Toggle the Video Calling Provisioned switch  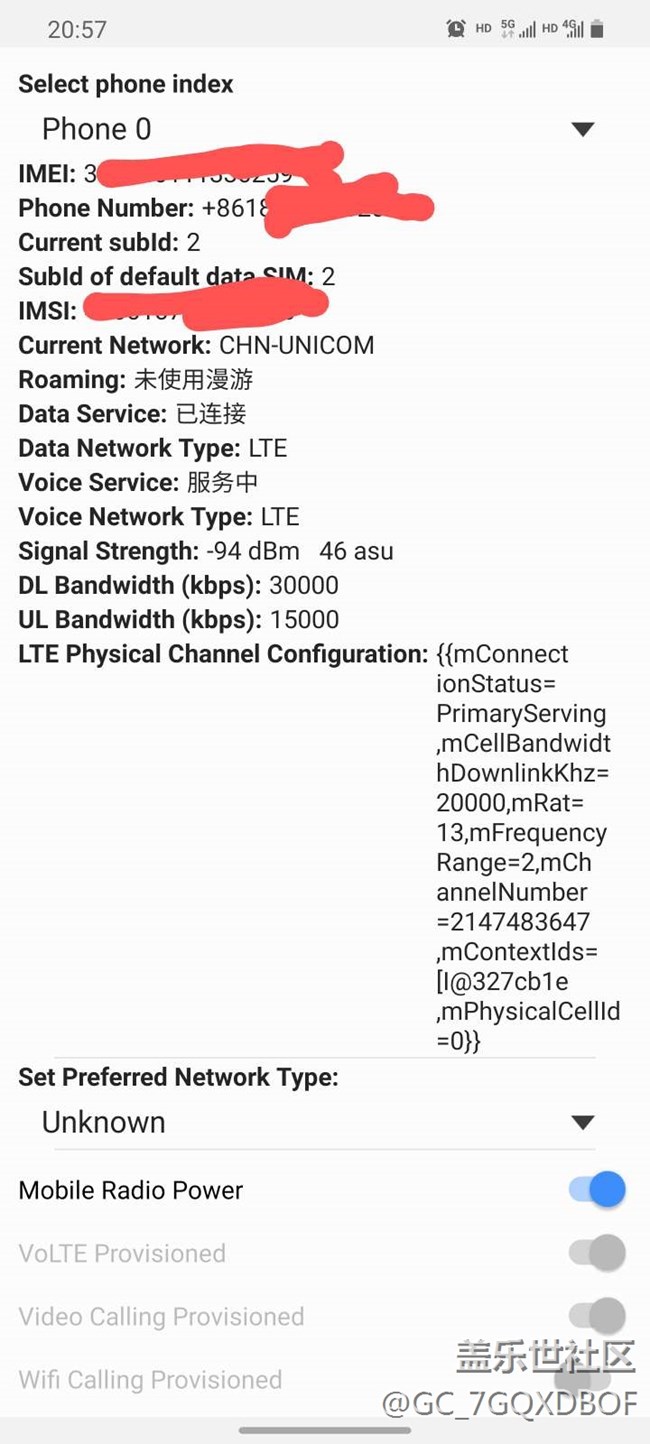[597, 1316]
